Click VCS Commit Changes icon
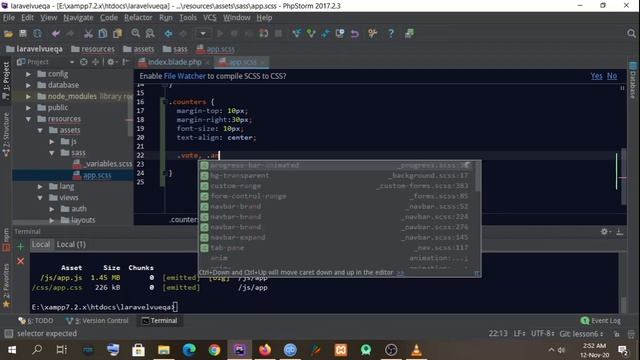 tap(311, 33)
